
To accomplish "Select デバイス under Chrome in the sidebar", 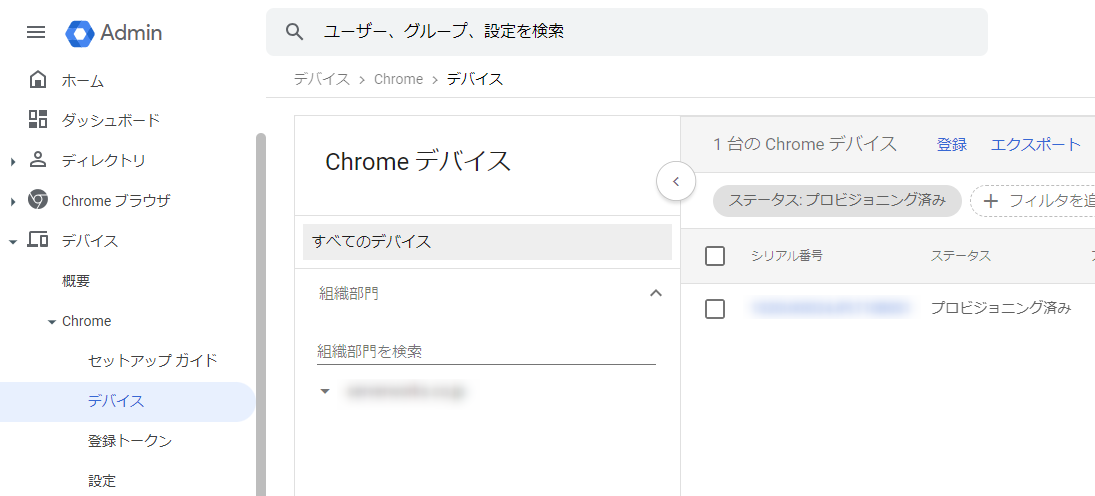I will [127, 402].
